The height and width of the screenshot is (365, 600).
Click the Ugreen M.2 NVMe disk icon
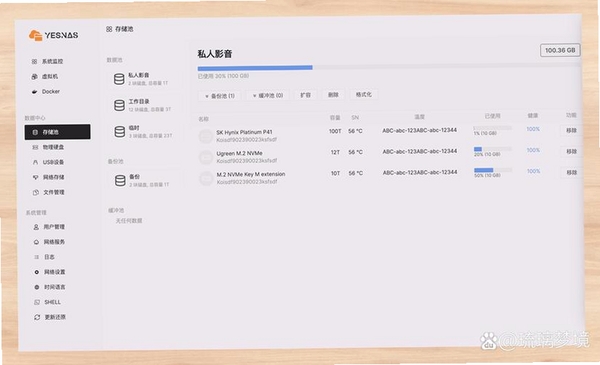[x=206, y=157]
